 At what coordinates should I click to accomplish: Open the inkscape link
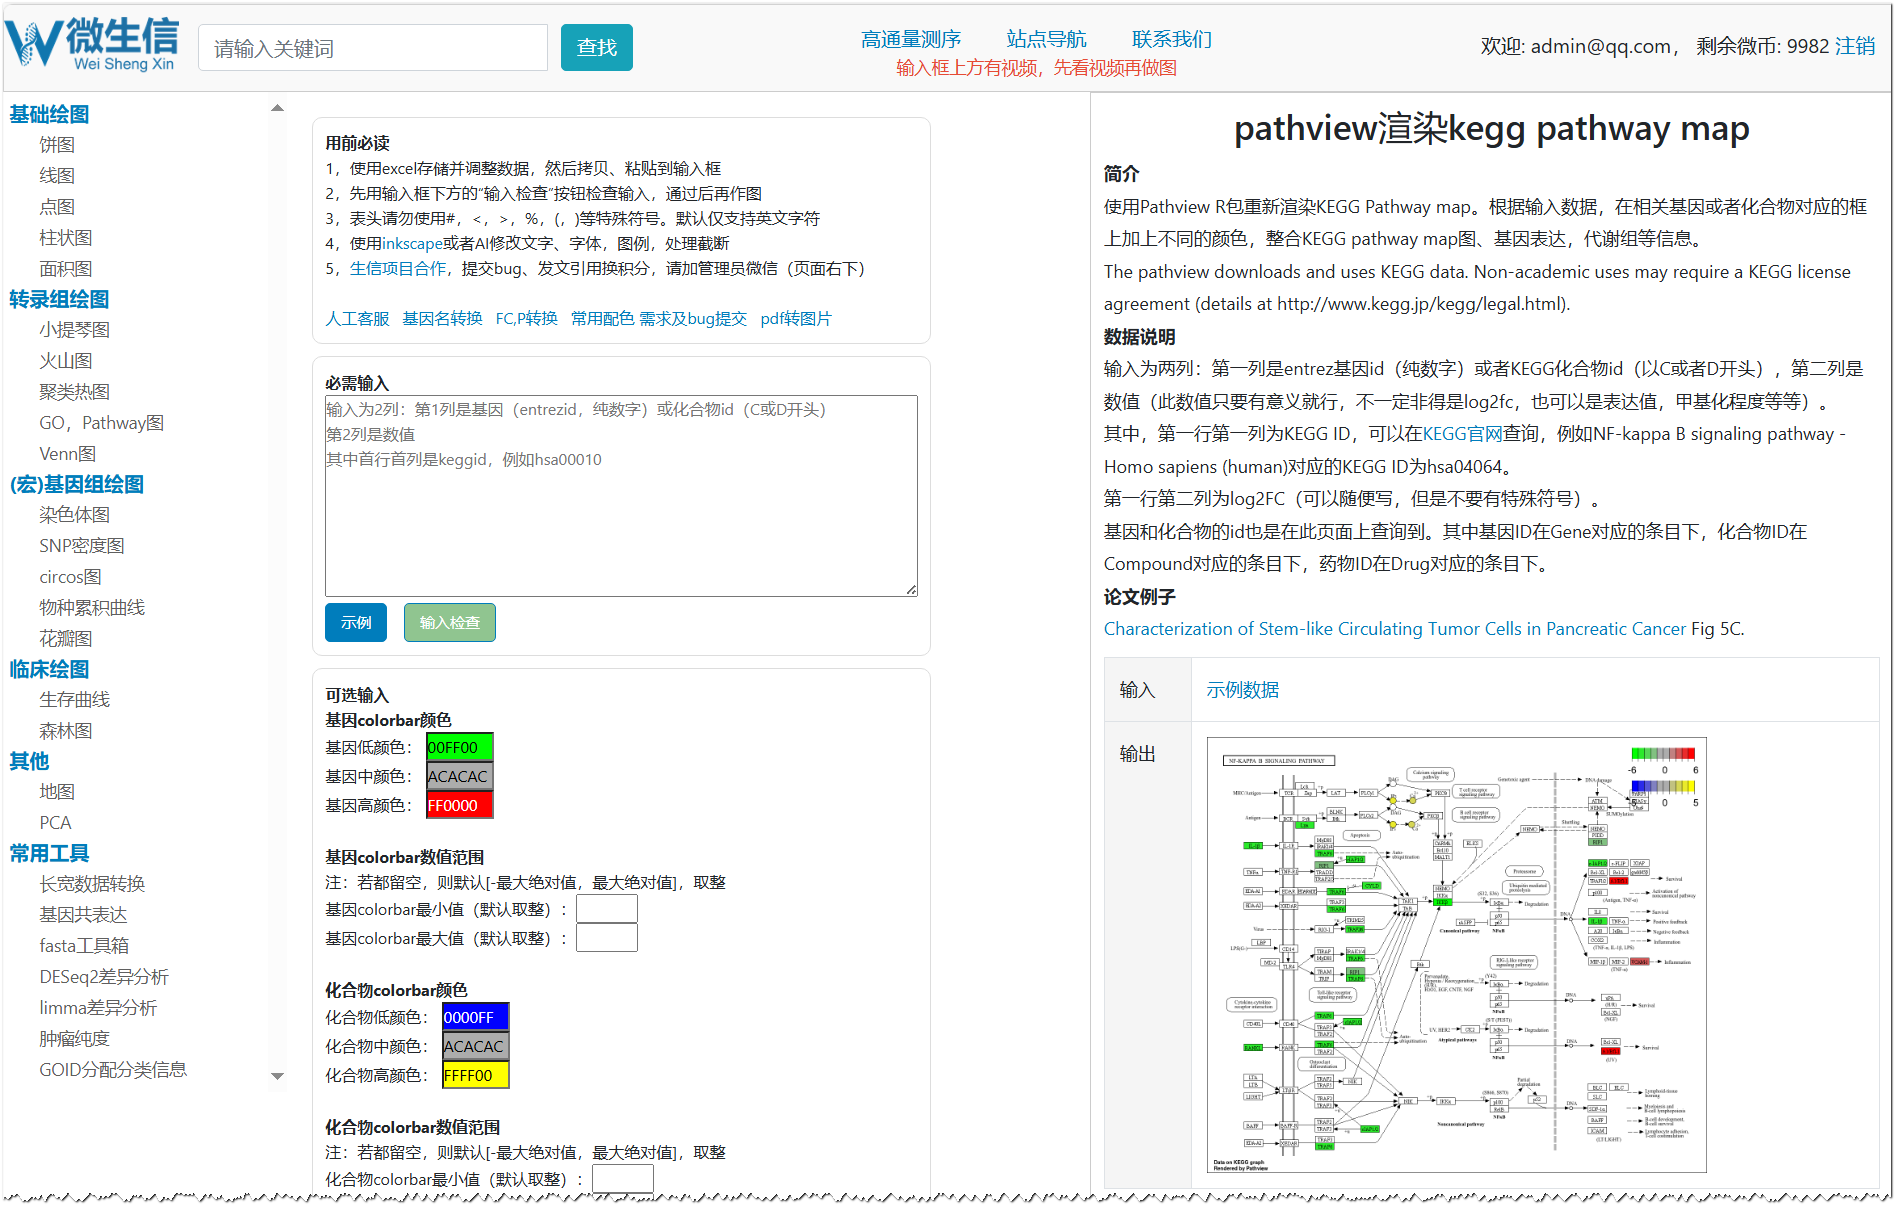[x=412, y=243]
